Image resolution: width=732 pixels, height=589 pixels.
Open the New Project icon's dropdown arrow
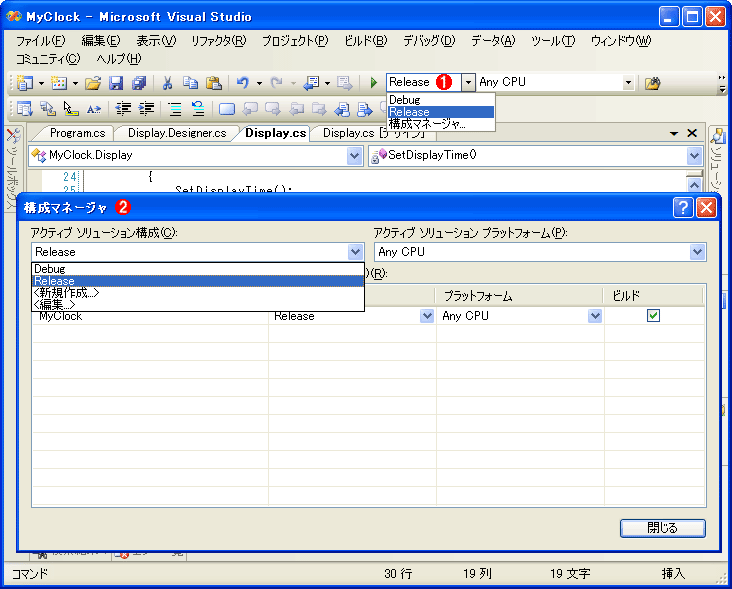point(41,84)
